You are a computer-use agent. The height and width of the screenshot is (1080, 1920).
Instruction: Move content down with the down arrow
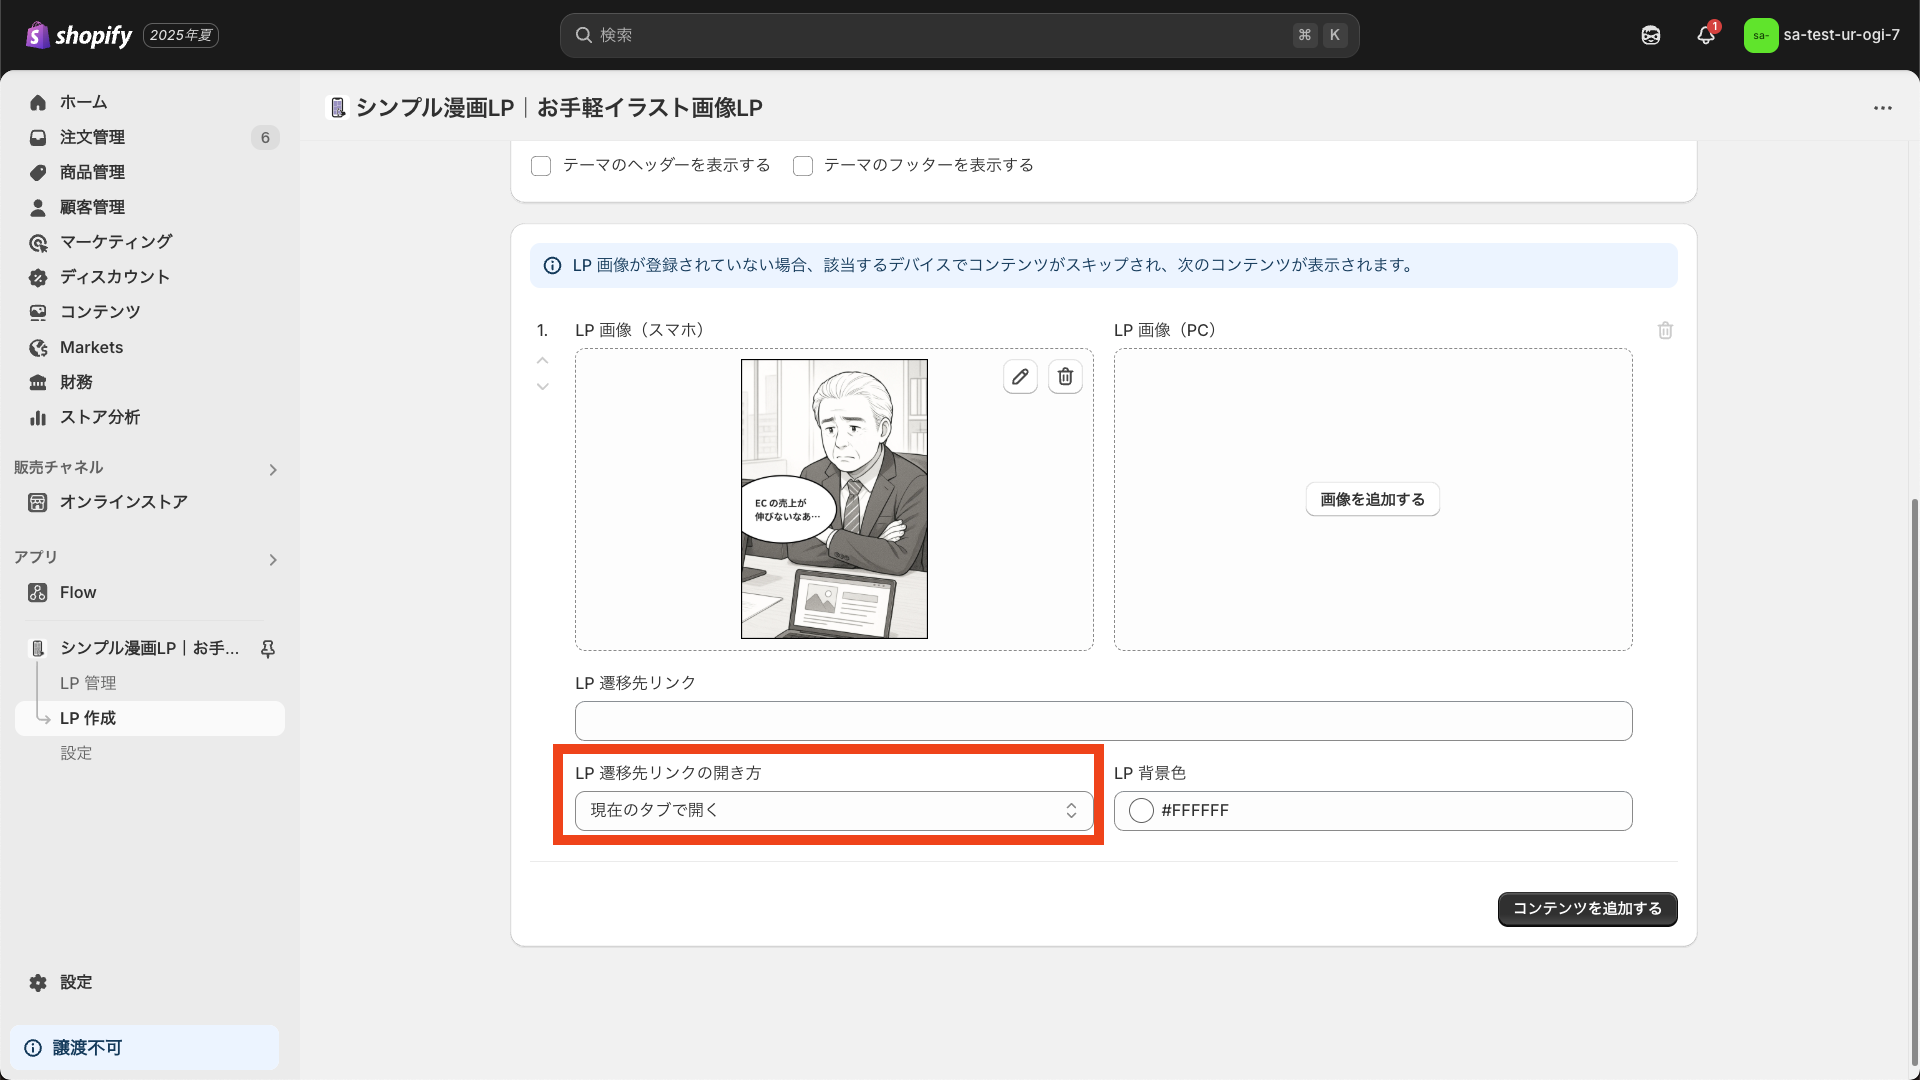pos(543,387)
